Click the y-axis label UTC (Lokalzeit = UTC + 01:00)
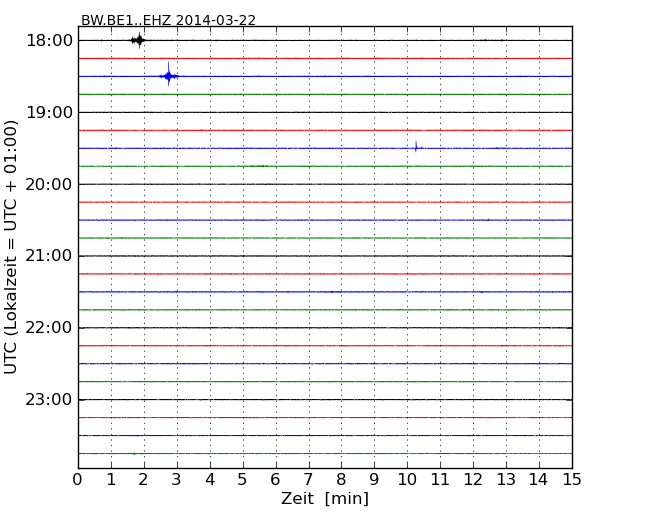Viewport: 650px width, 520px height. tap(11, 247)
